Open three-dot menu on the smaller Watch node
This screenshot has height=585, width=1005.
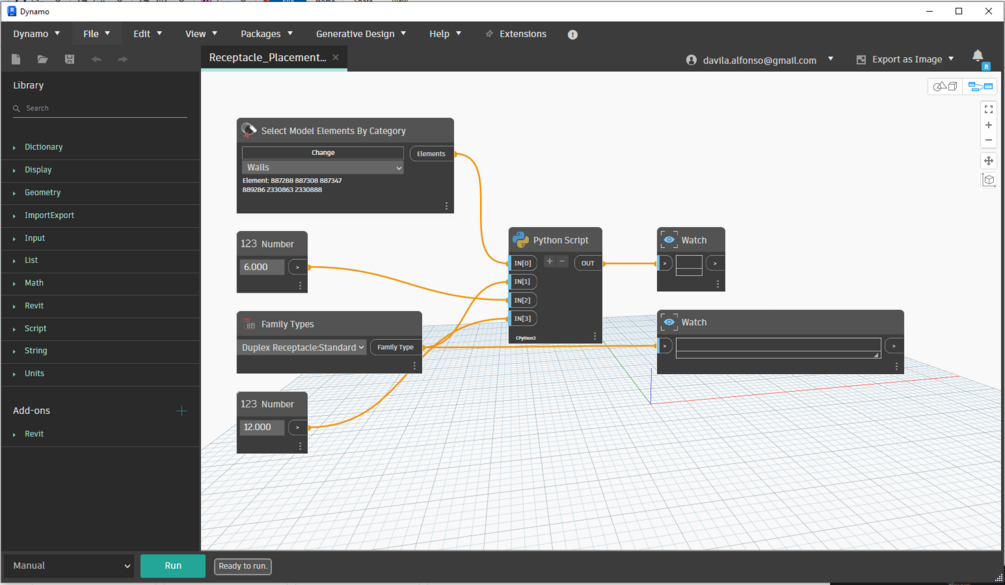pos(717,284)
